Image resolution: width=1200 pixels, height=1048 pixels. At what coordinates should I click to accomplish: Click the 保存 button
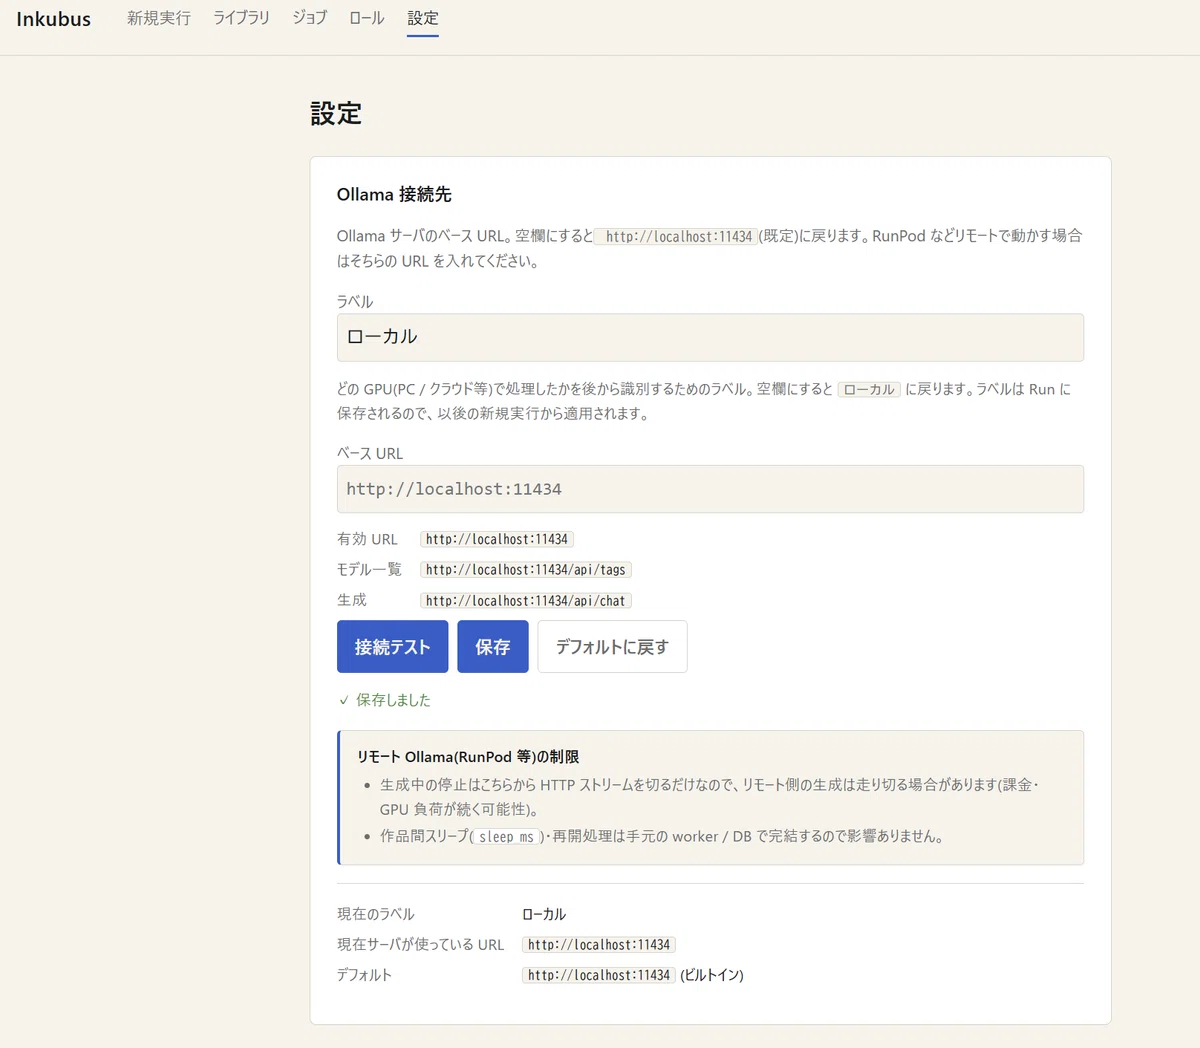tap(493, 647)
